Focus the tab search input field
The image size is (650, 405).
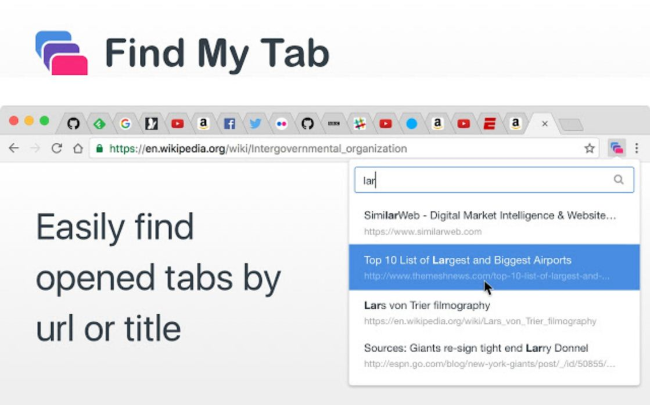pyautogui.click(x=480, y=180)
